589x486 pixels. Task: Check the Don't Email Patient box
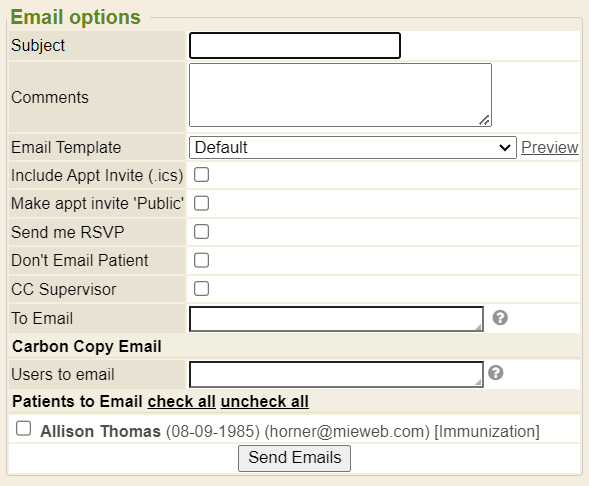(x=201, y=260)
